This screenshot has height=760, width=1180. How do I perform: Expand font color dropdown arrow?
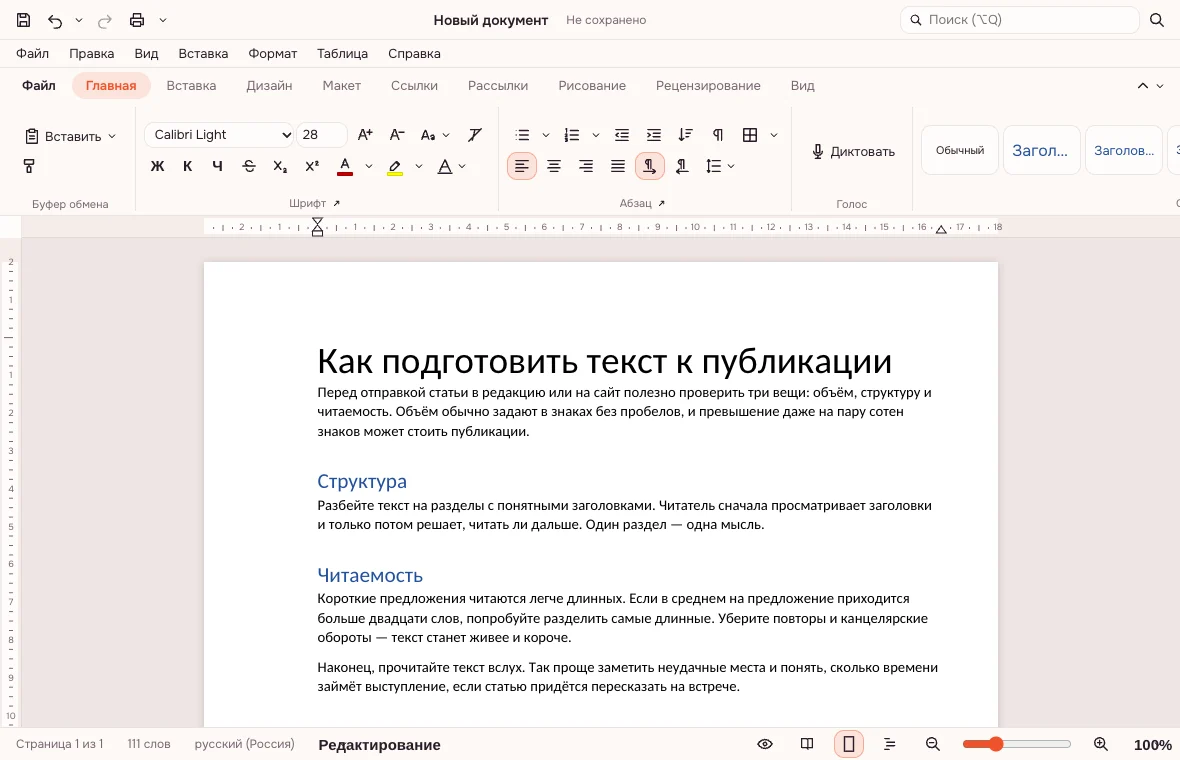[x=369, y=166]
